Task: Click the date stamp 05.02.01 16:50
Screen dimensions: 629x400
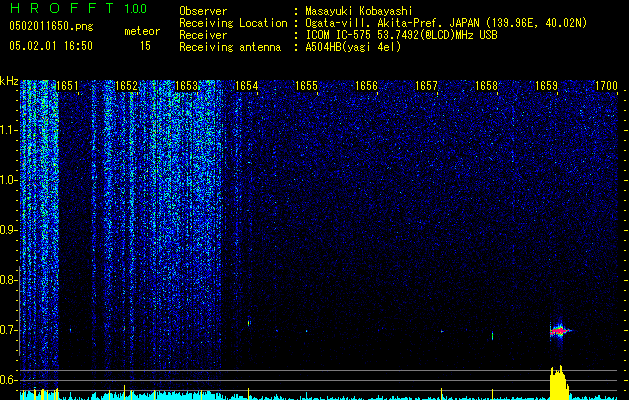Action: [x=51, y=46]
